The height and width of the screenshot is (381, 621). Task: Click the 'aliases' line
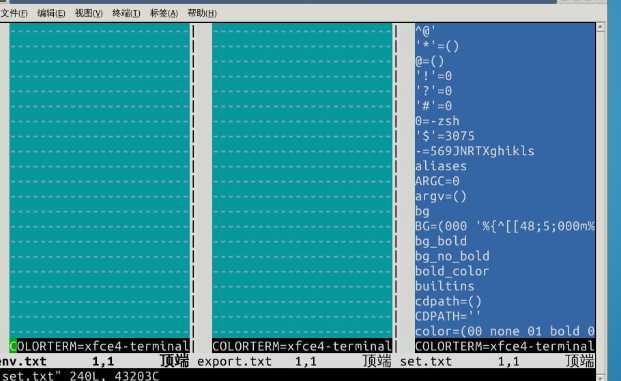[x=441, y=166]
